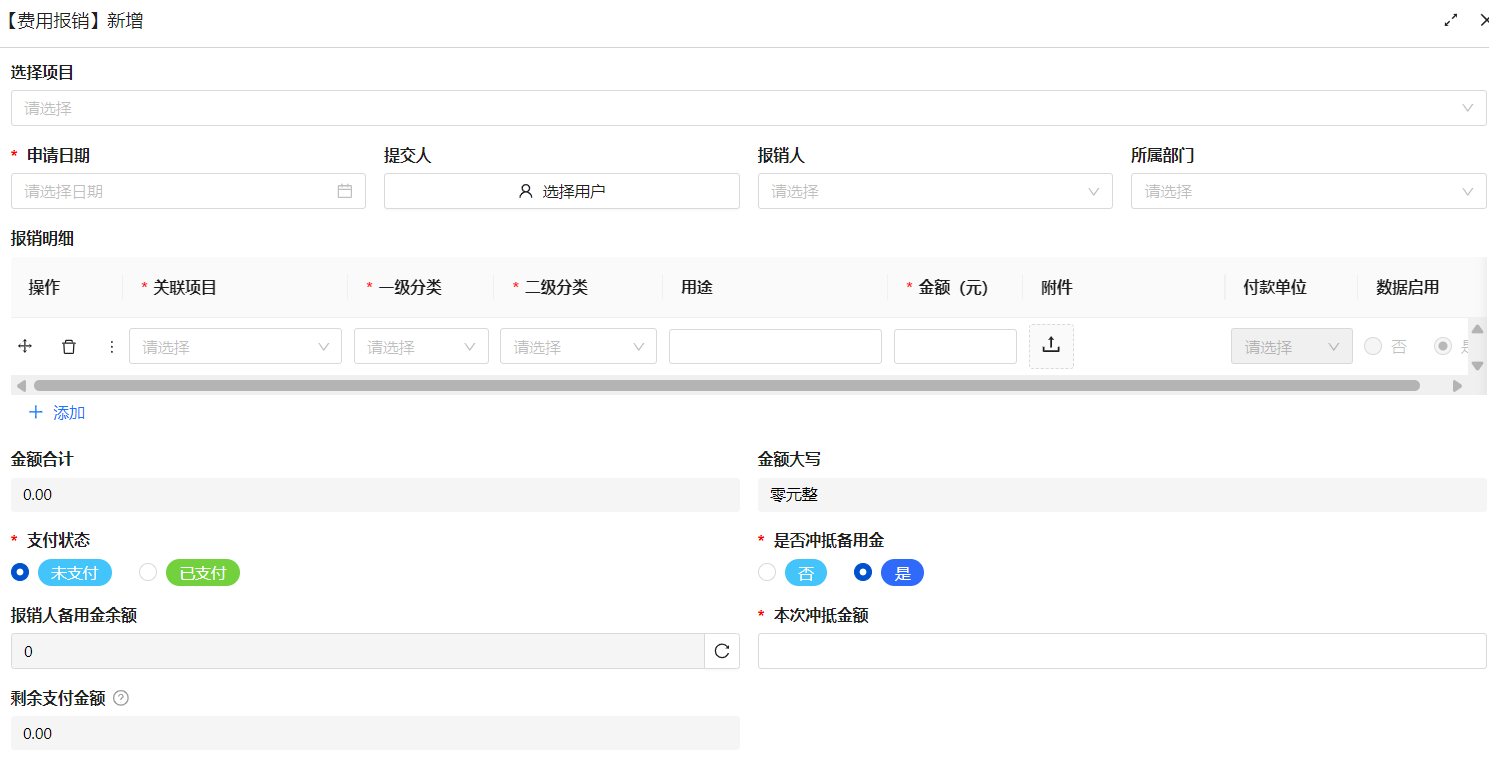Image resolution: width=1489 pixels, height=758 pixels.
Task: Open the 所属部门 dropdown
Action: click(x=1309, y=191)
